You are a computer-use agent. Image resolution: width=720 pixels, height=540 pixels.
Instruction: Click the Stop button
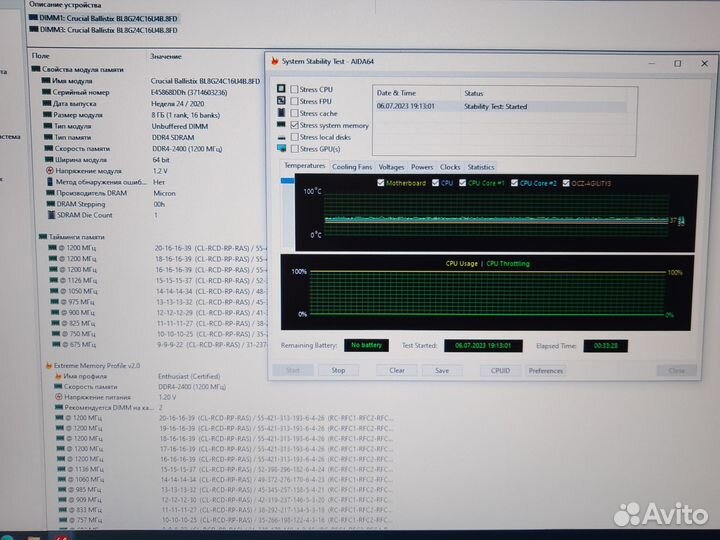[x=338, y=370]
